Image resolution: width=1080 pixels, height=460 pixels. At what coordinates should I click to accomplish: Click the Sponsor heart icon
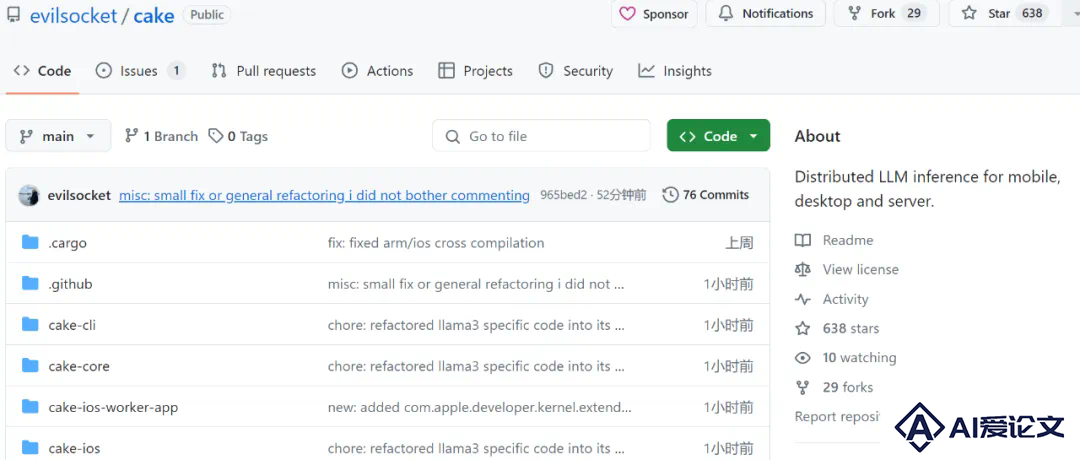pos(627,14)
